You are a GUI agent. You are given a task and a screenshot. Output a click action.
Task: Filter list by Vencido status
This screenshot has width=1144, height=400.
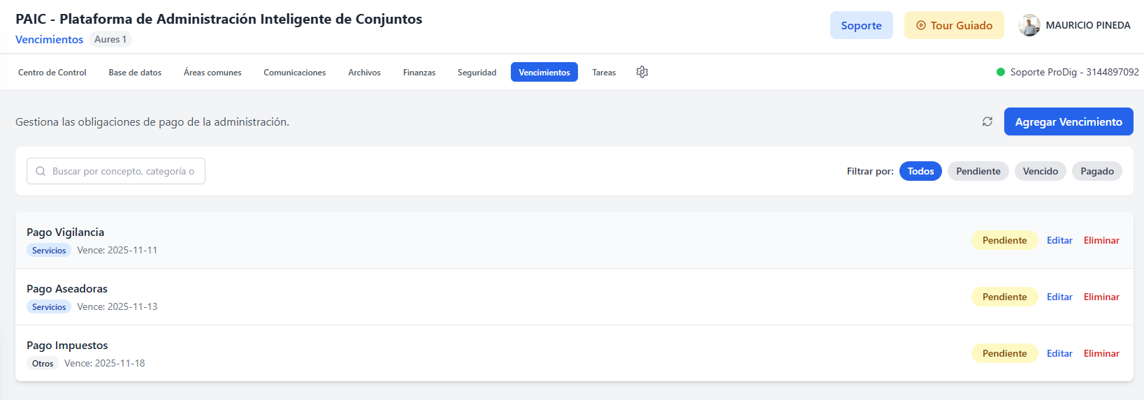pos(1040,172)
